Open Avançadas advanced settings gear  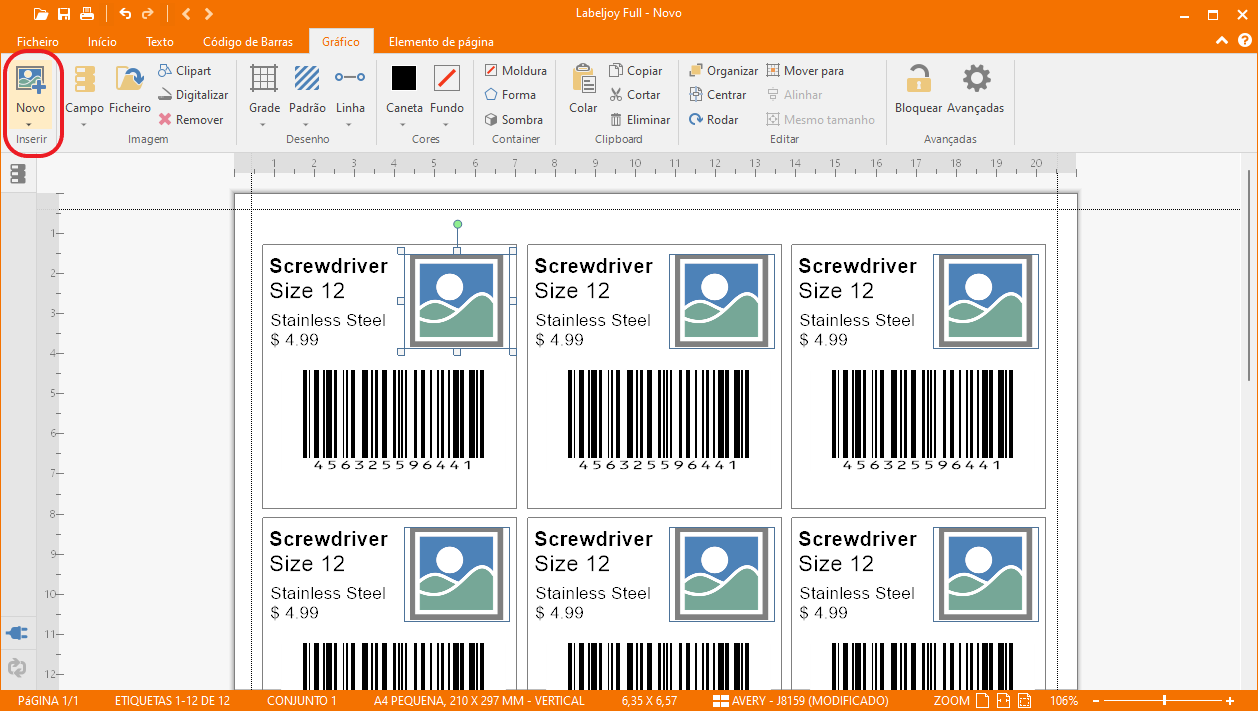tap(976, 90)
